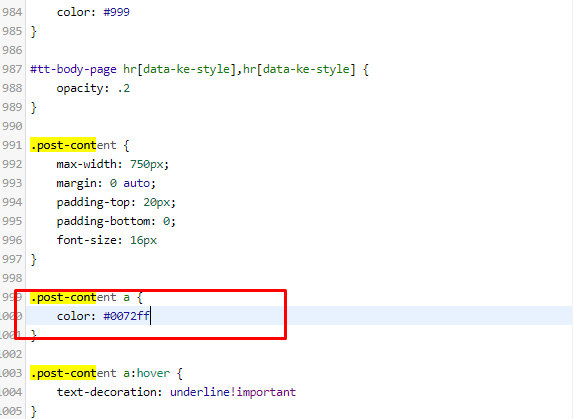Click 'text-decoration' on line 1004

[x=106, y=392]
